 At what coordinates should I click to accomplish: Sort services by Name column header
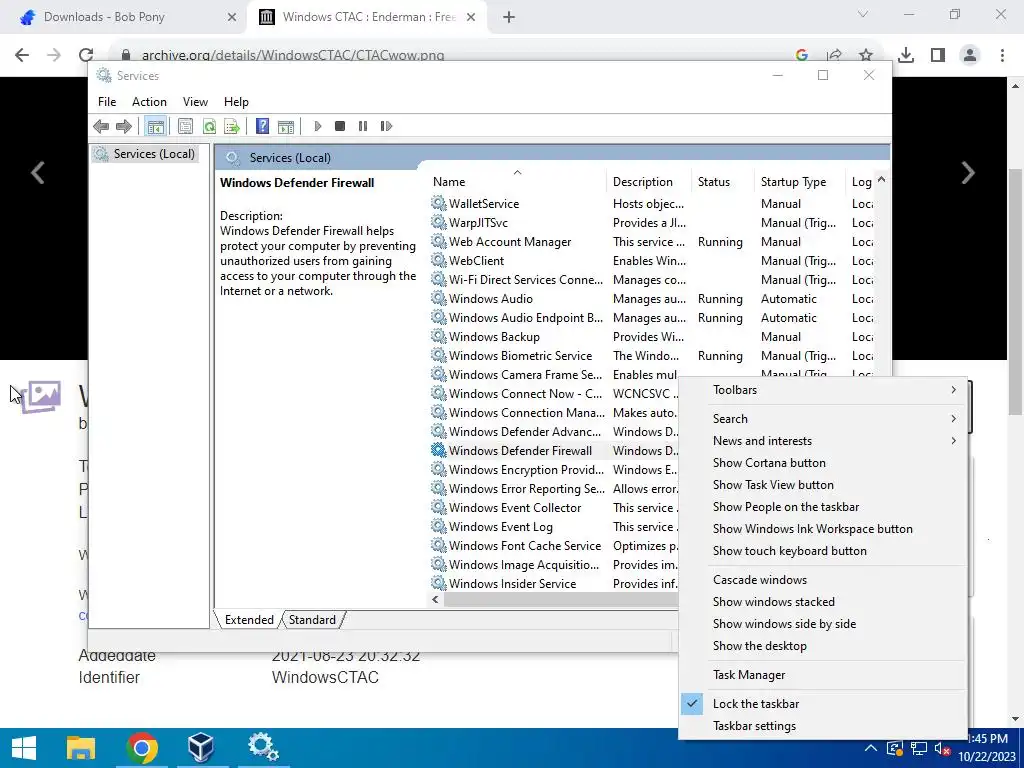(x=517, y=182)
